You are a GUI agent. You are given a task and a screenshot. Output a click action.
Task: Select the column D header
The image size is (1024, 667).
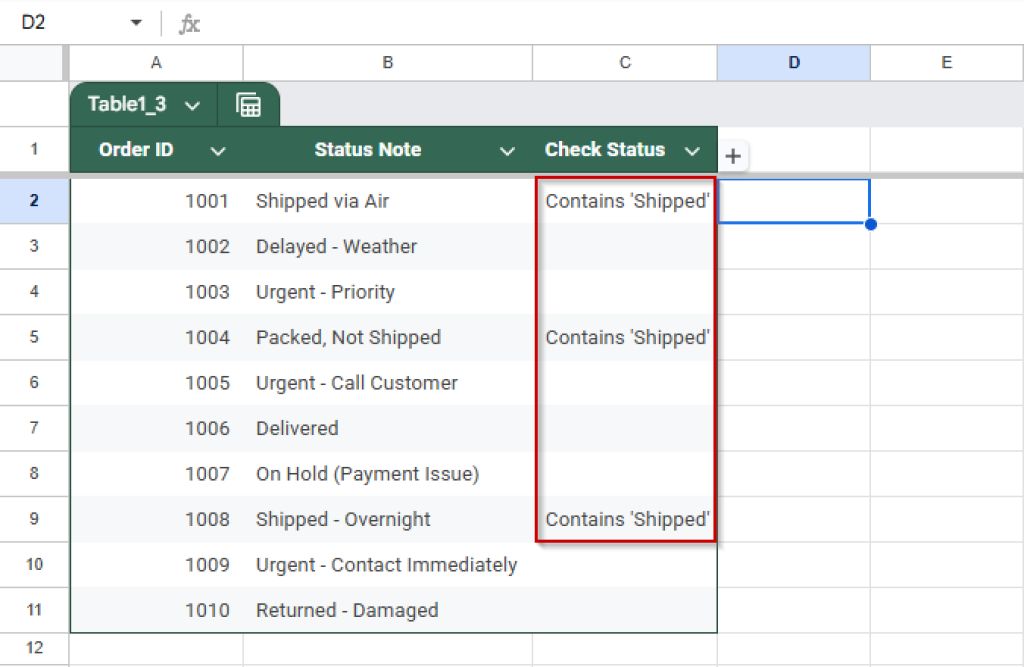(x=793, y=62)
